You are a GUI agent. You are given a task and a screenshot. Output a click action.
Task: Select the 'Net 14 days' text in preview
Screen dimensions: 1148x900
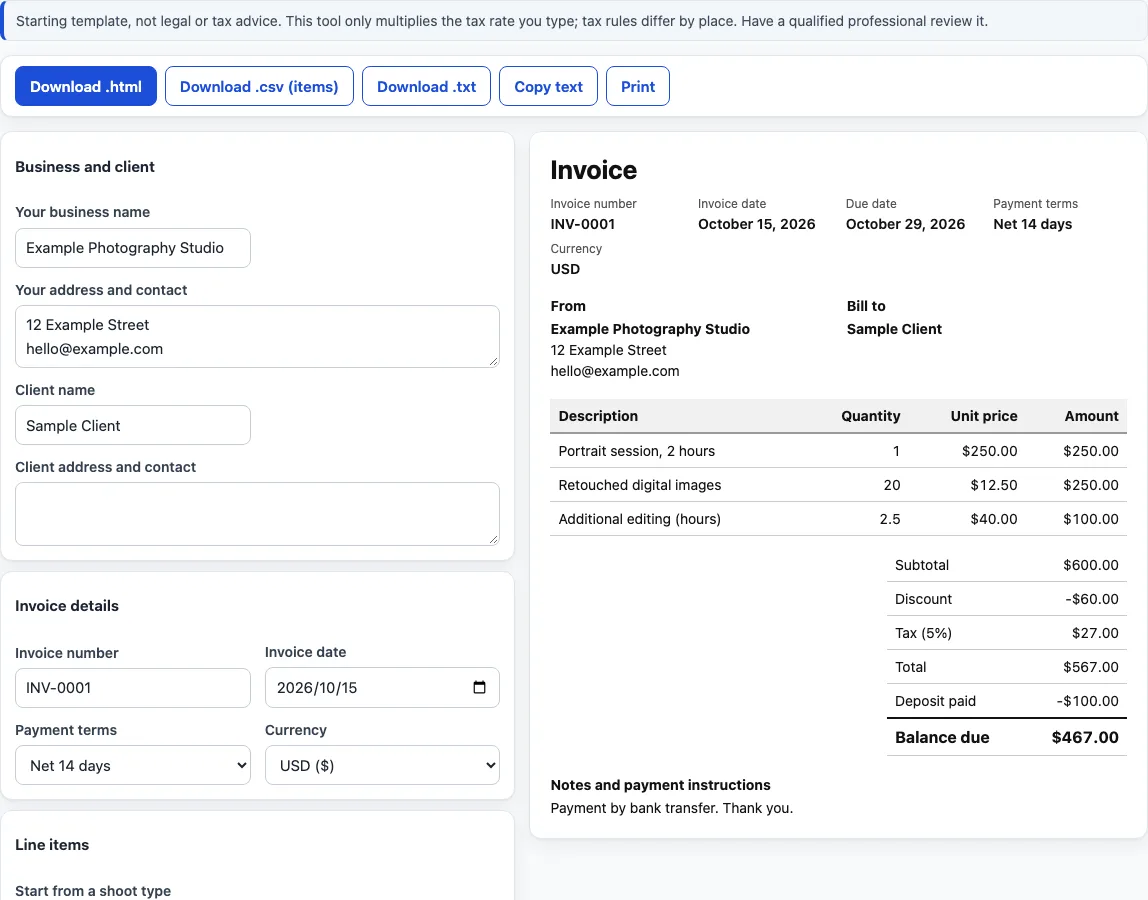(x=1032, y=224)
